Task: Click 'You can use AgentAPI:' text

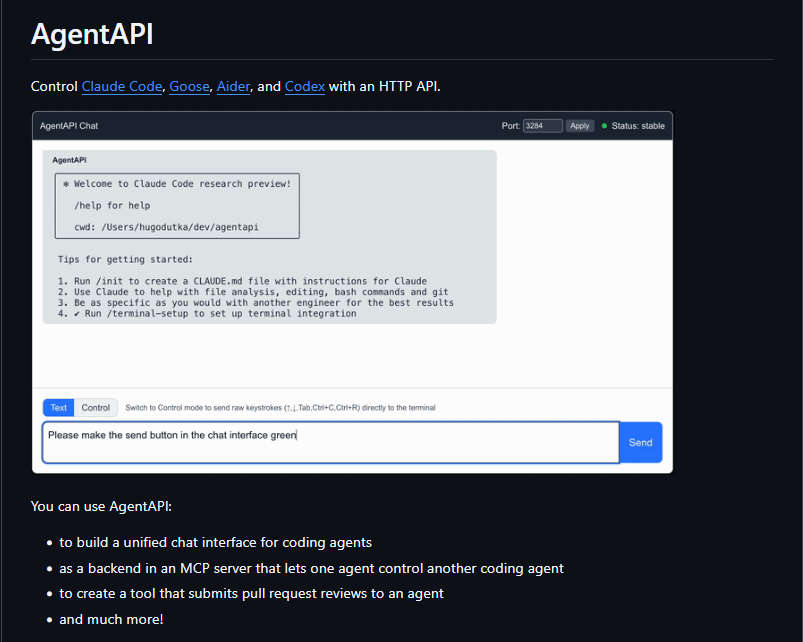Action: (101, 506)
